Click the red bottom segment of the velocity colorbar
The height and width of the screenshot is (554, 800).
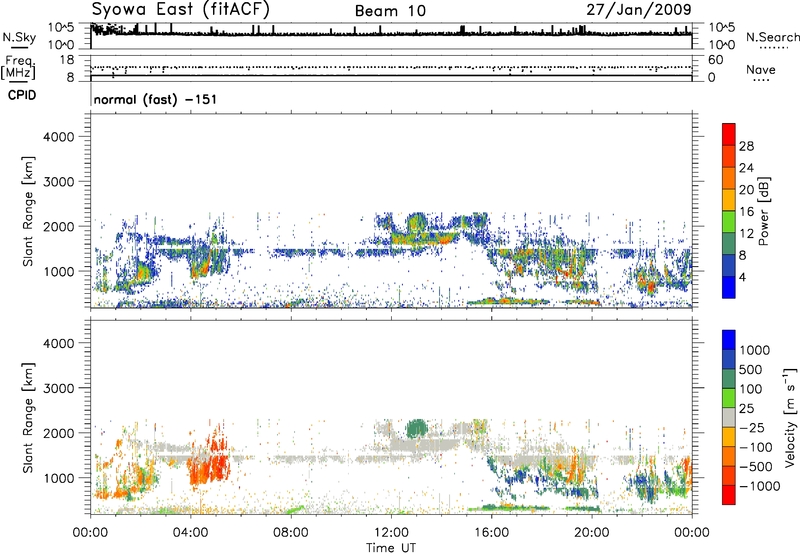tap(729, 495)
